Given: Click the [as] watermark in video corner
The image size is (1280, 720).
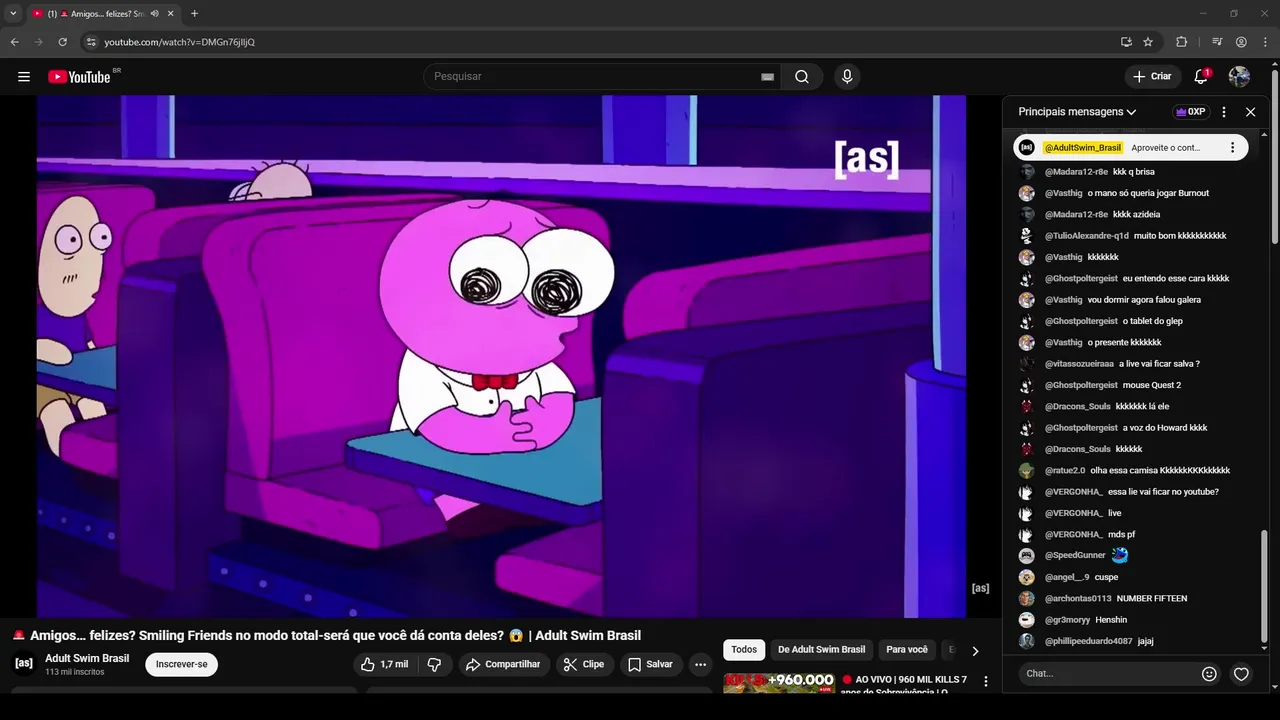Looking at the screenshot, I should pos(980,588).
